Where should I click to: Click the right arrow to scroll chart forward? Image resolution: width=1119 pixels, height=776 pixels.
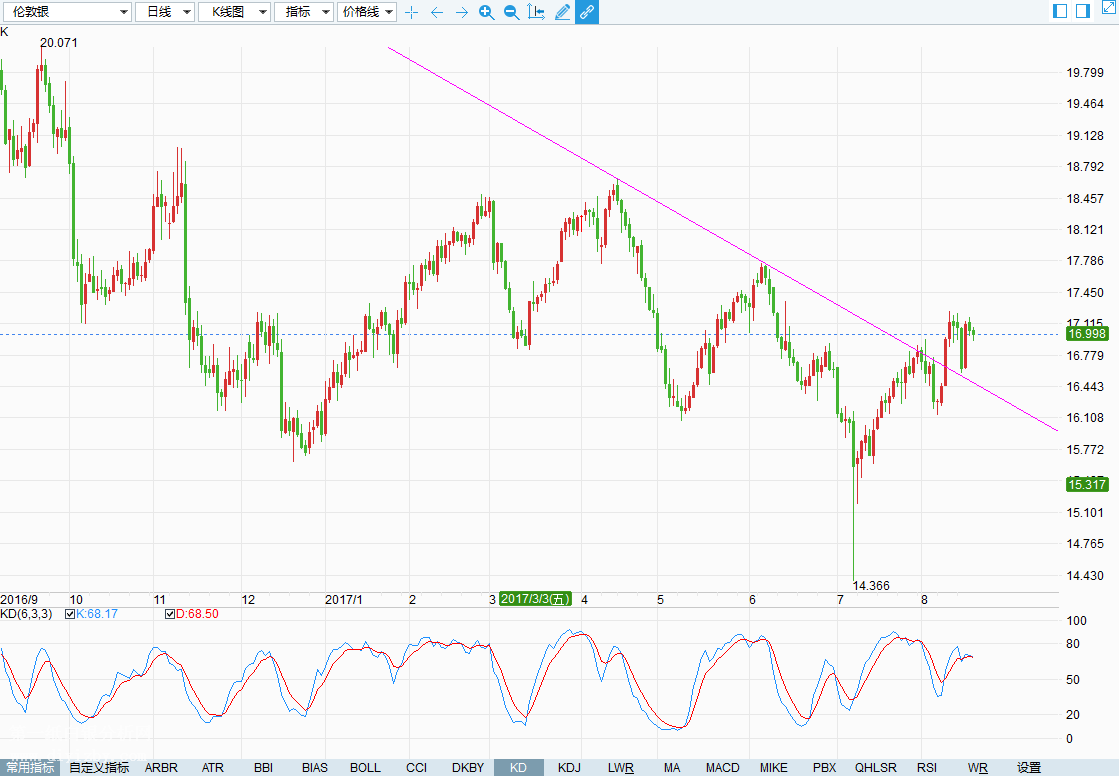tap(461, 12)
